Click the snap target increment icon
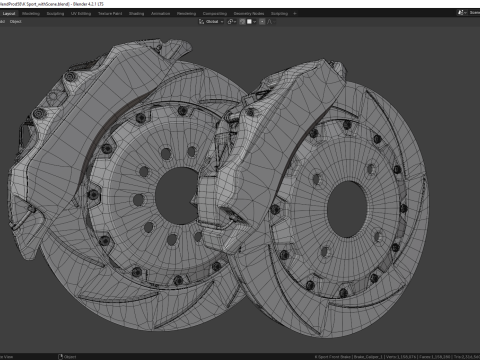 [249, 22]
